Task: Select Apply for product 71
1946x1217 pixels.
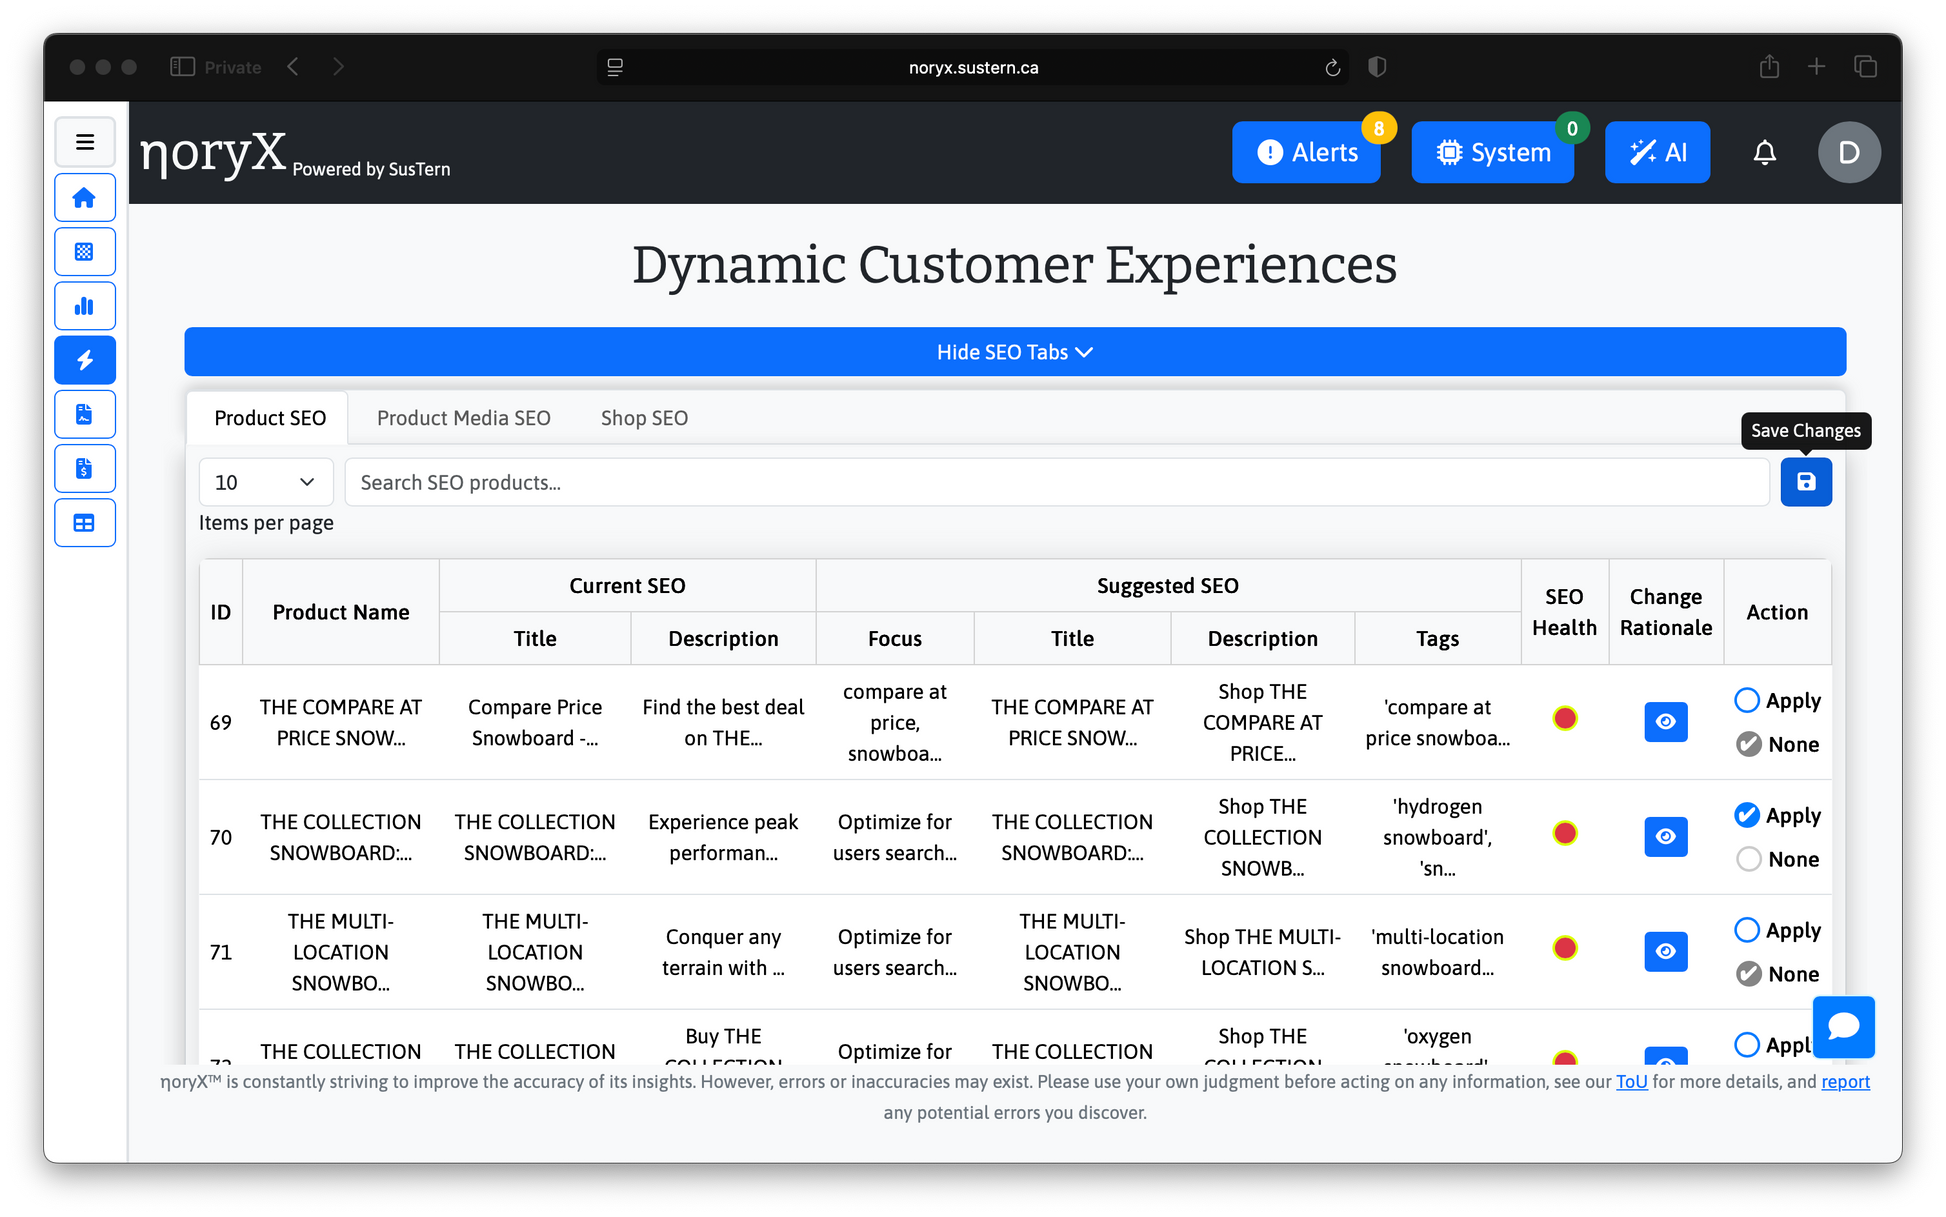Action: coord(1747,930)
